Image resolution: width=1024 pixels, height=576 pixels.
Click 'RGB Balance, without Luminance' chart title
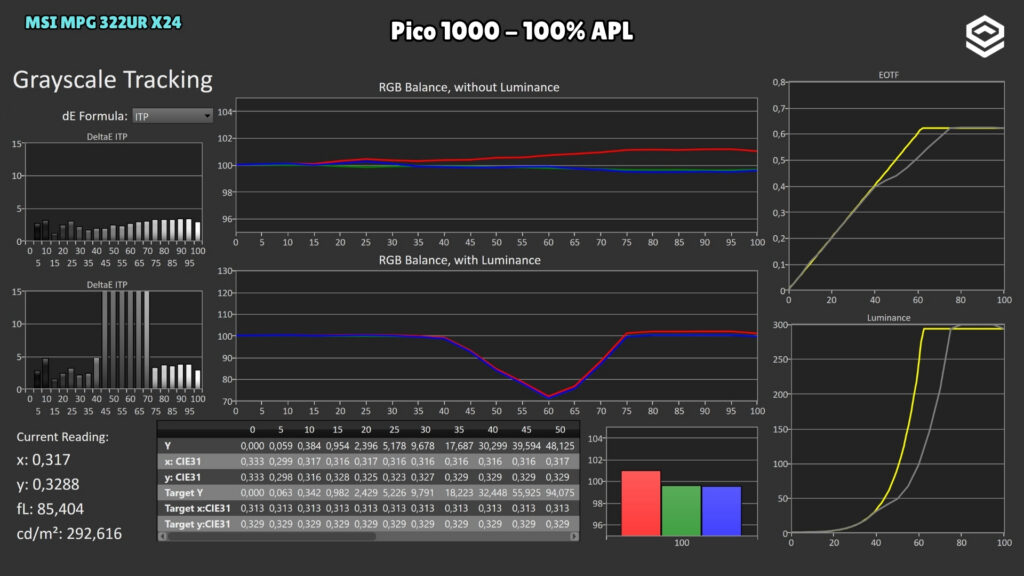(x=469, y=88)
